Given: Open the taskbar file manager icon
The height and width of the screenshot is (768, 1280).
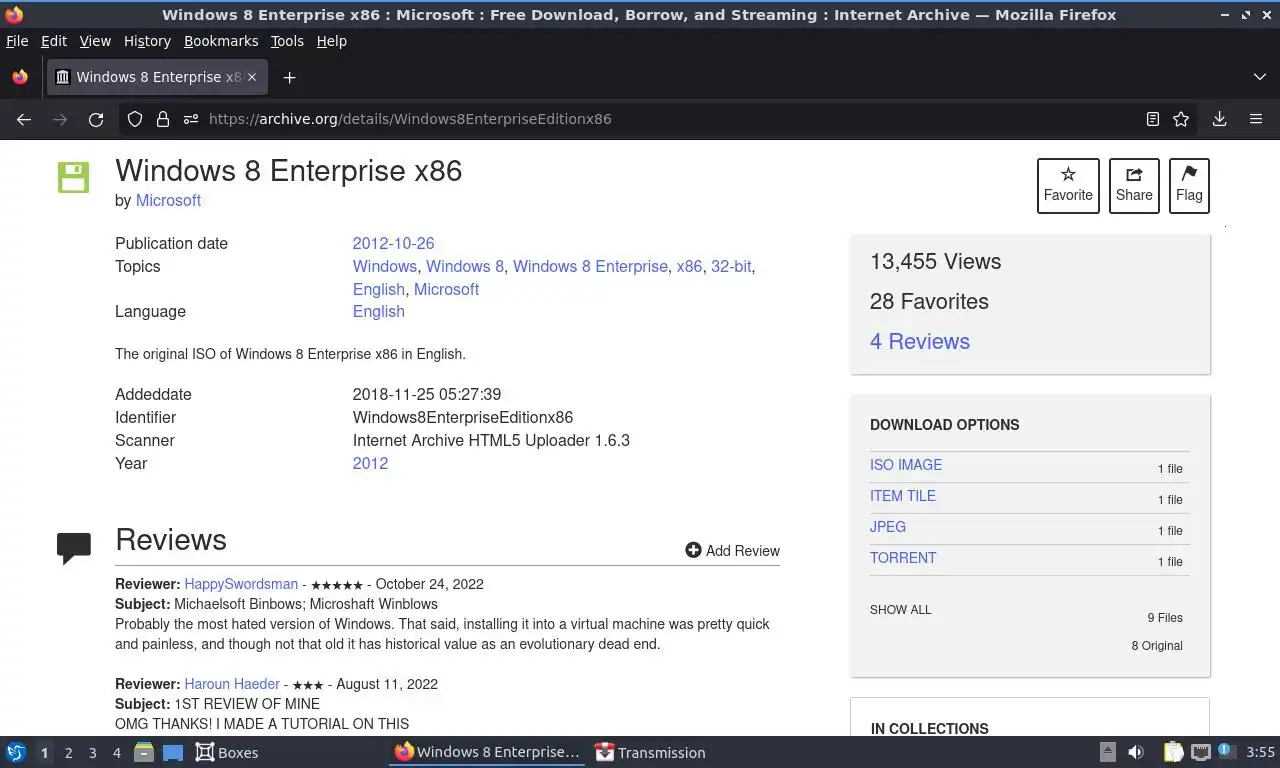Looking at the screenshot, I should (x=144, y=752).
